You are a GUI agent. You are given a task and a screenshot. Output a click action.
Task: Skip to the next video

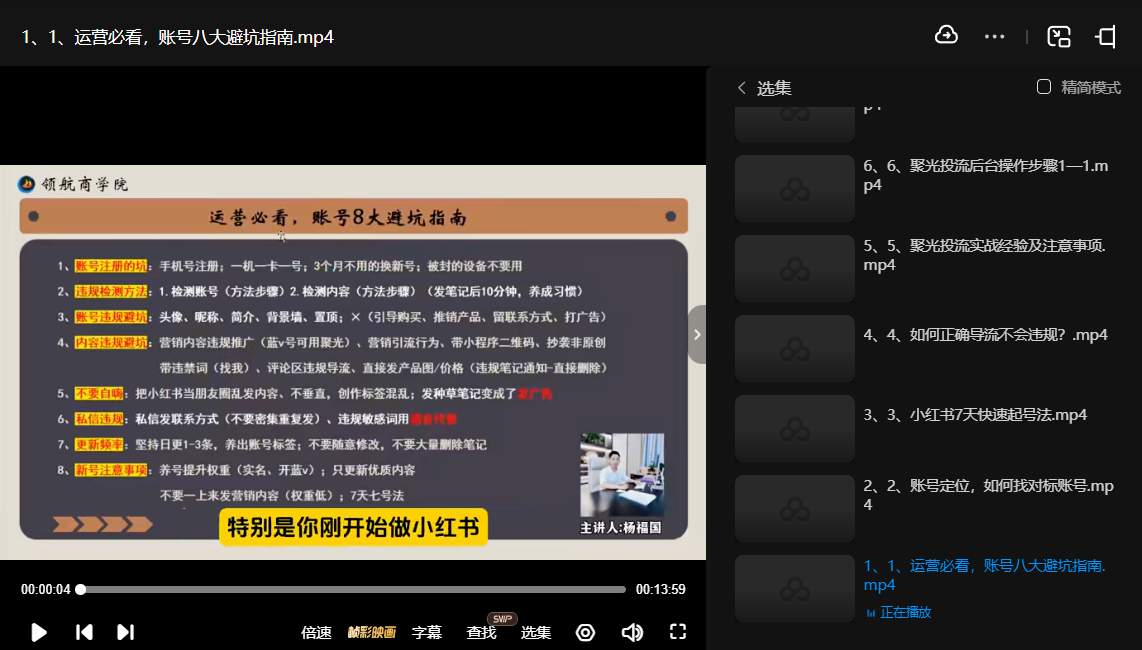click(125, 632)
